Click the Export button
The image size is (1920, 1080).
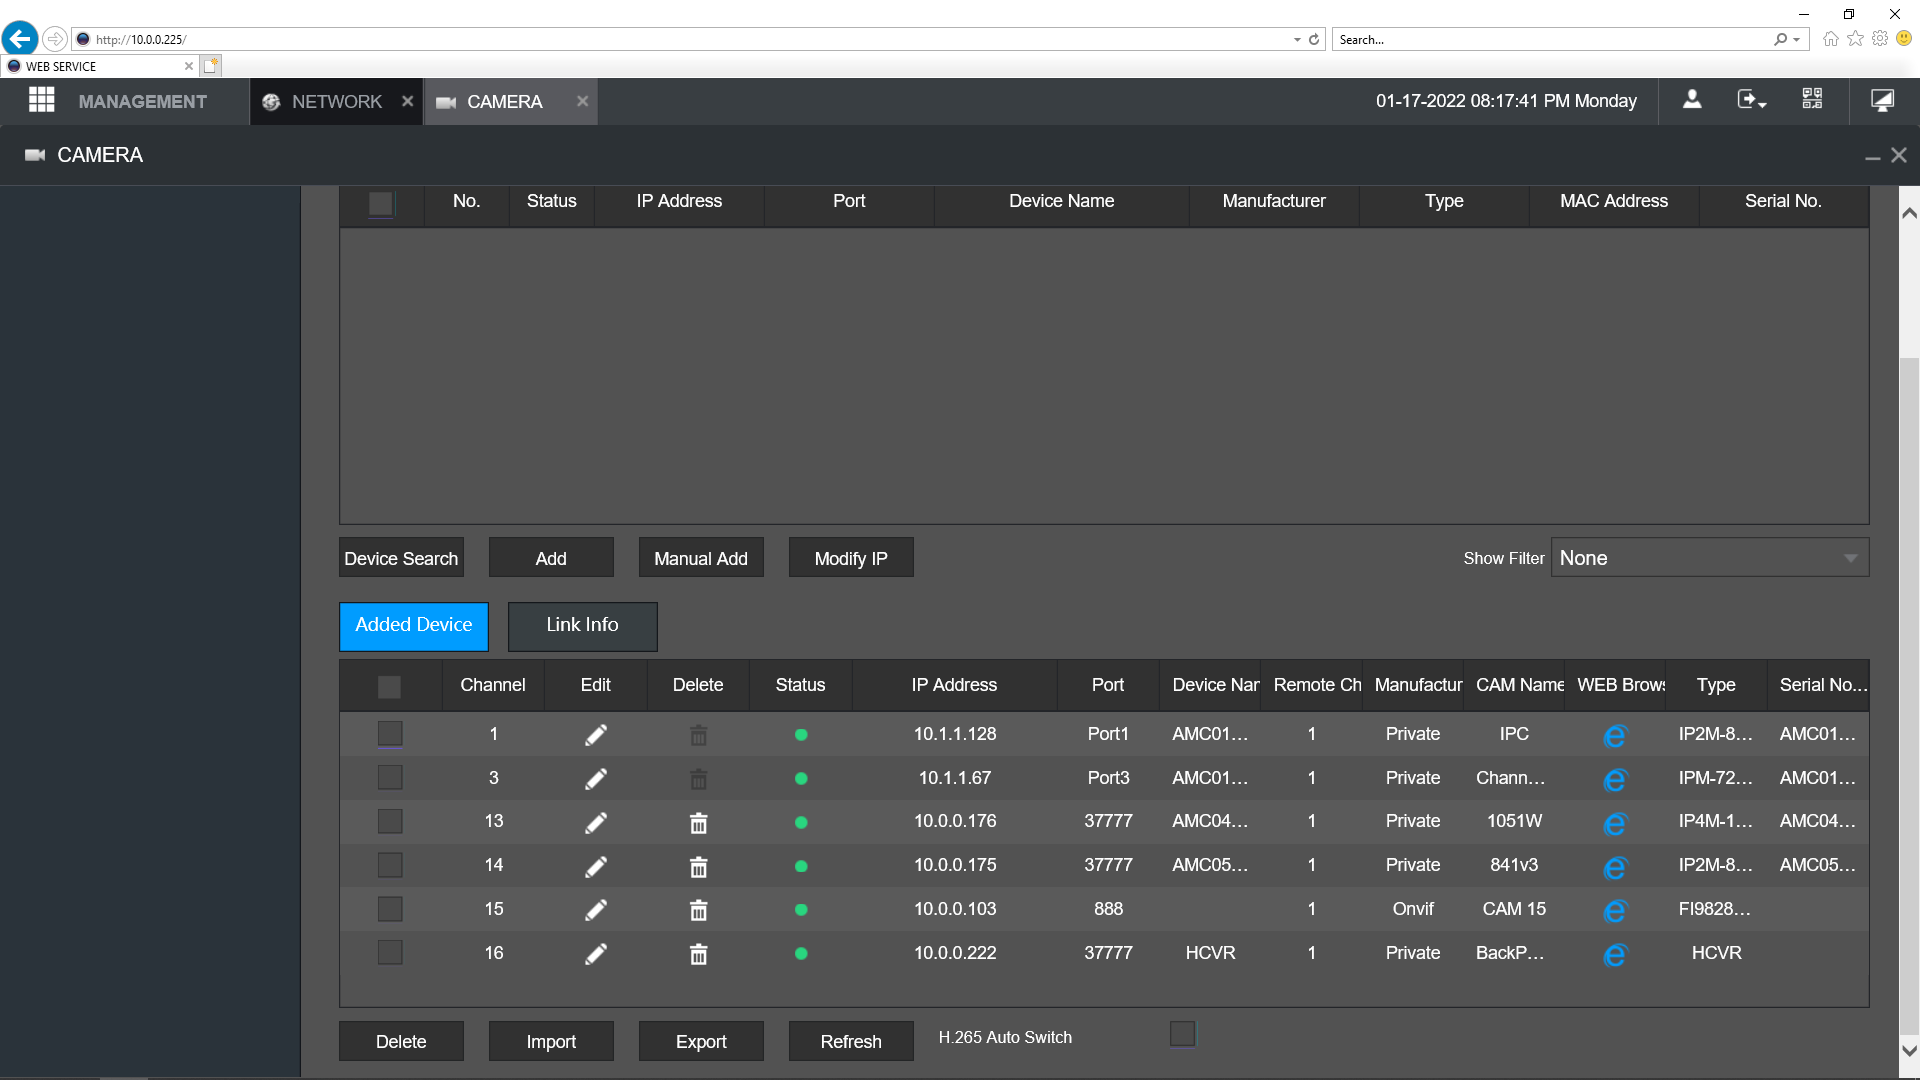(701, 1041)
